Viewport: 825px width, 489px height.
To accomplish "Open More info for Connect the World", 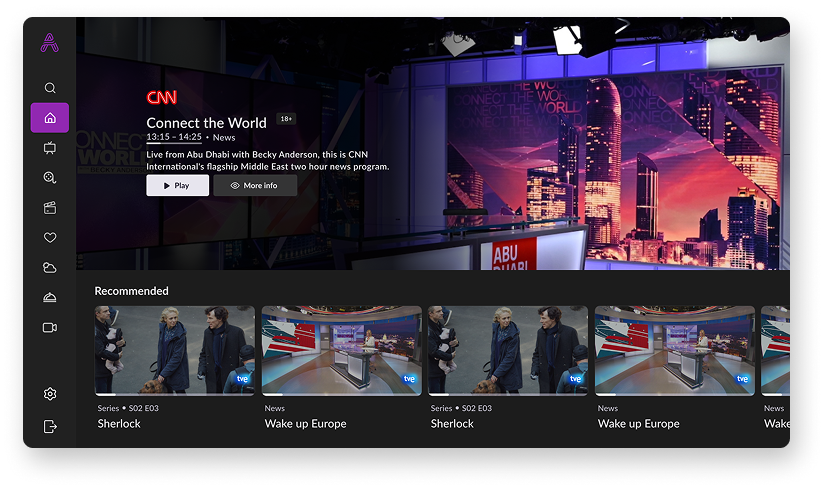I will coord(255,185).
